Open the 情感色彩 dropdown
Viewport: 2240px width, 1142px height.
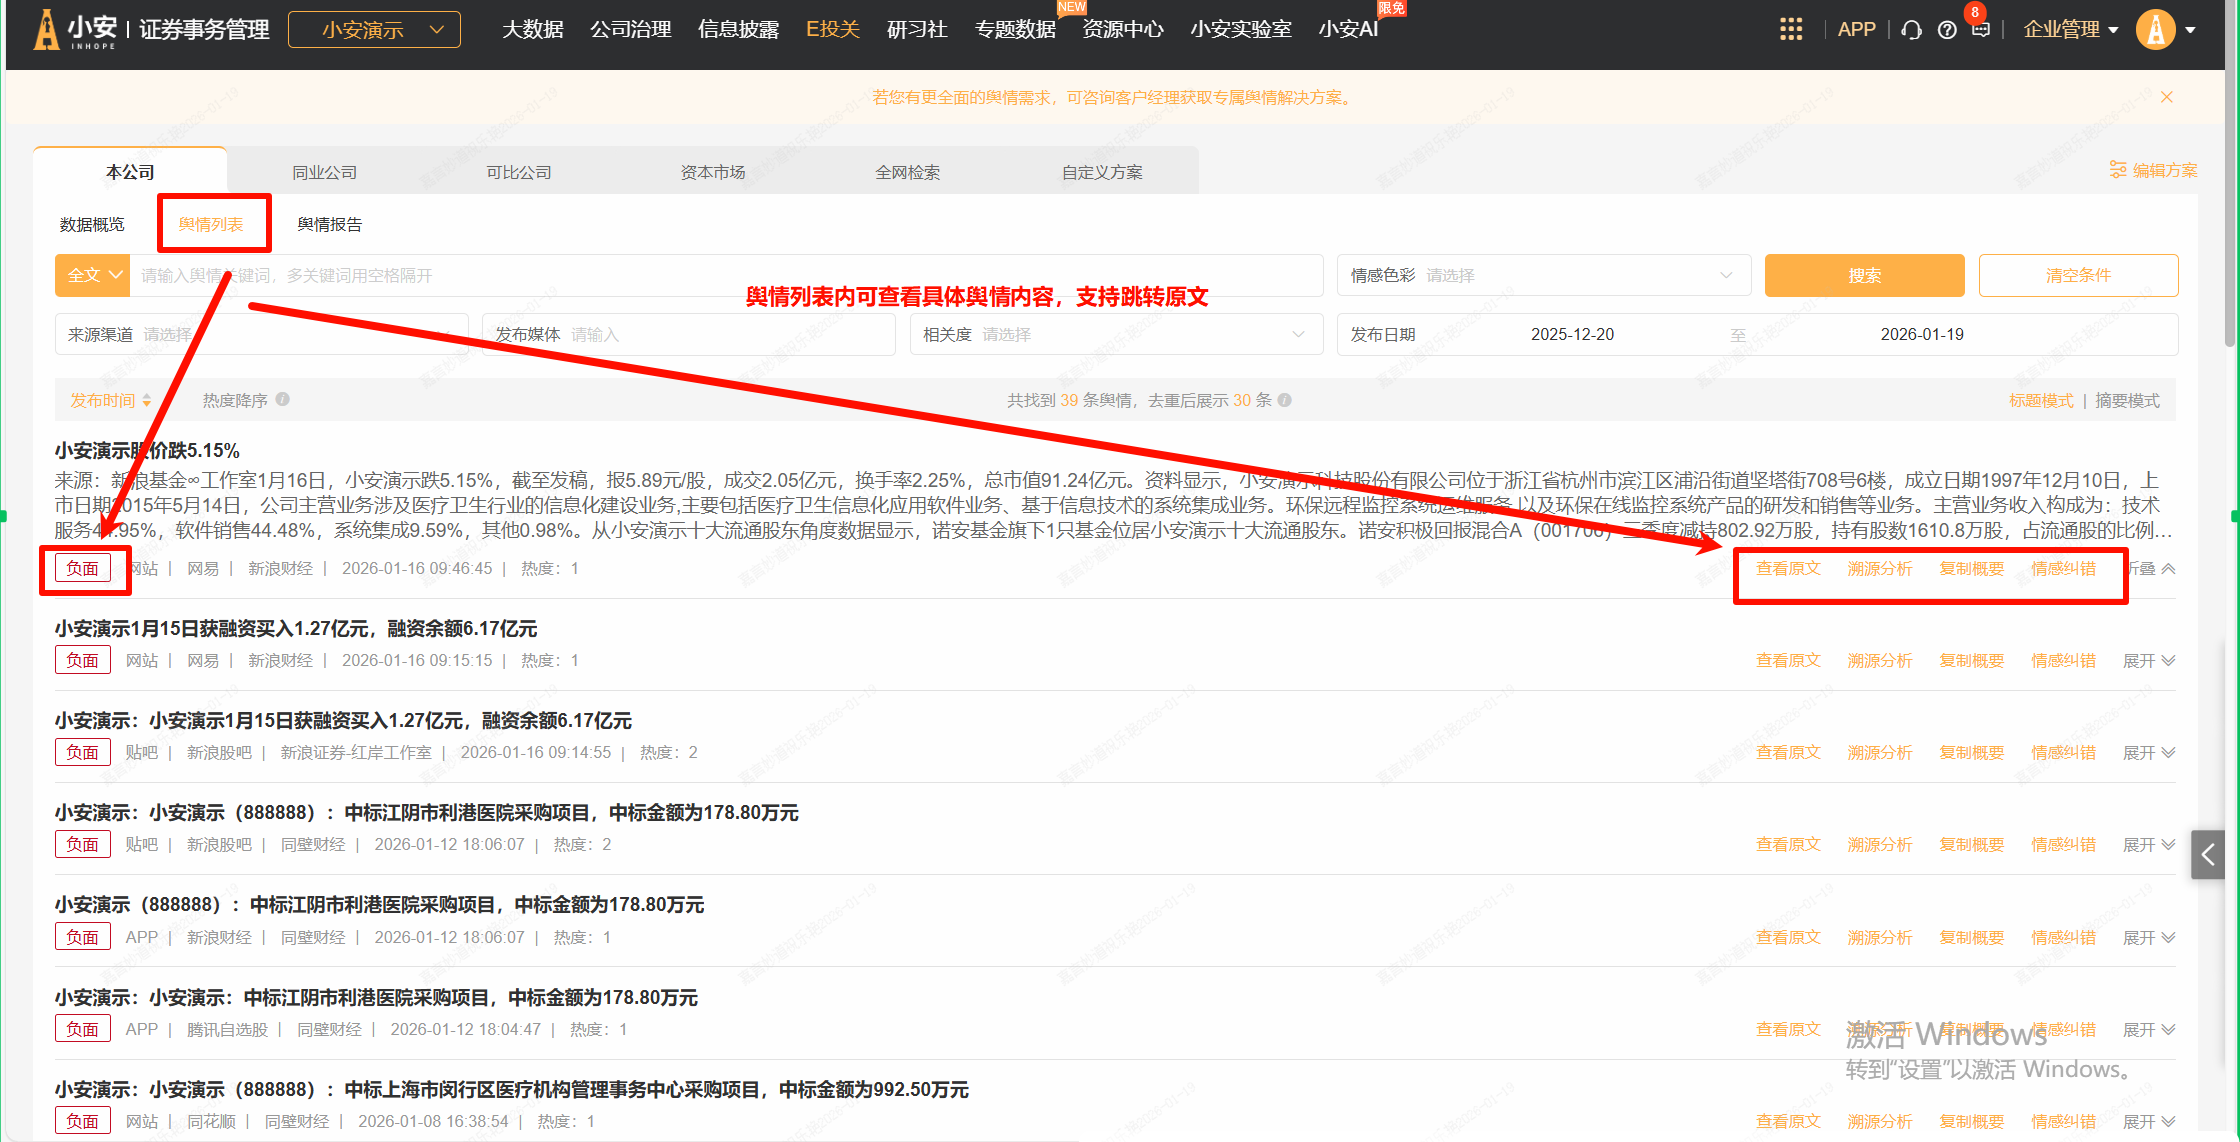(x=1543, y=275)
